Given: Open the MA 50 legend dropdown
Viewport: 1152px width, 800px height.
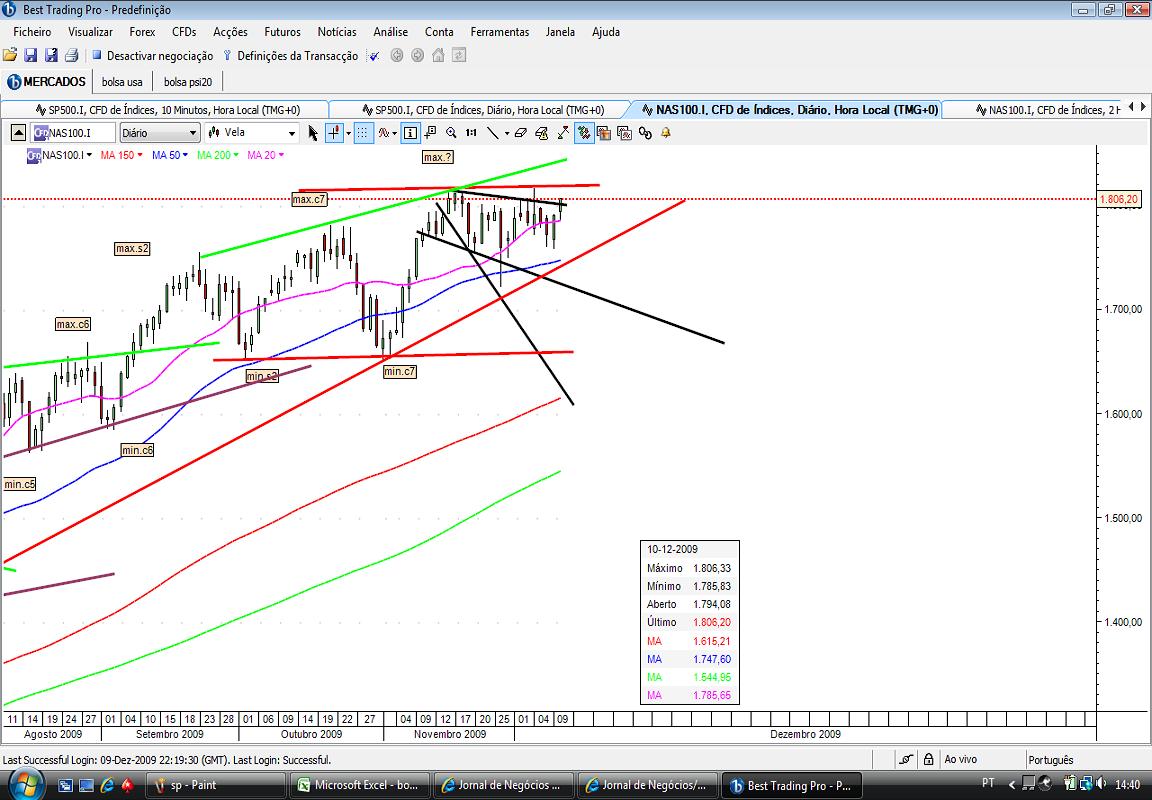Looking at the screenshot, I should pos(185,155).
